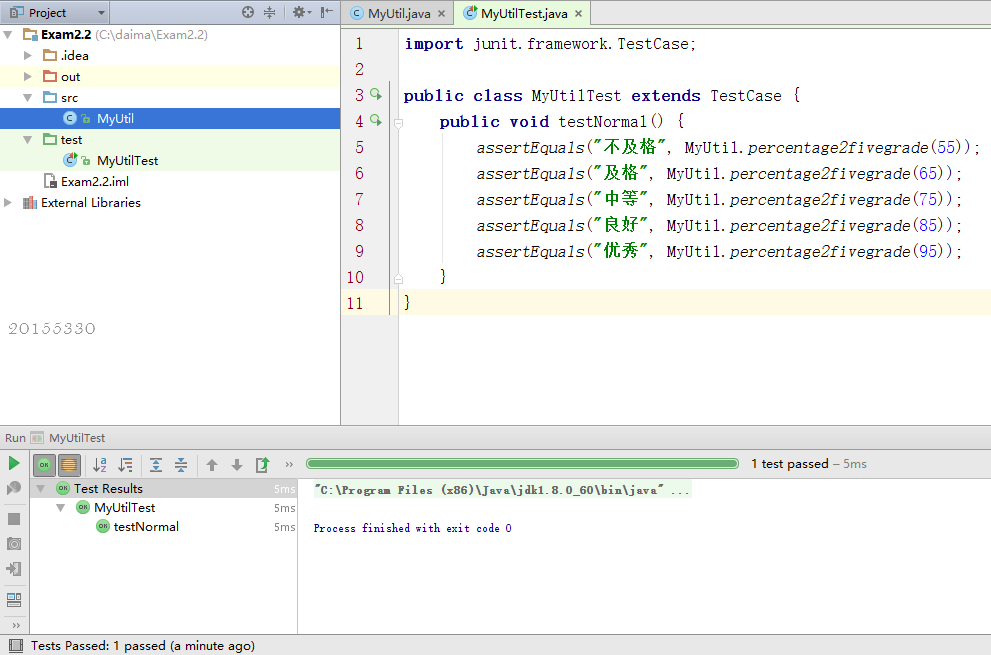
Task: Collapse all test results
Action: [x=181, y=465]
